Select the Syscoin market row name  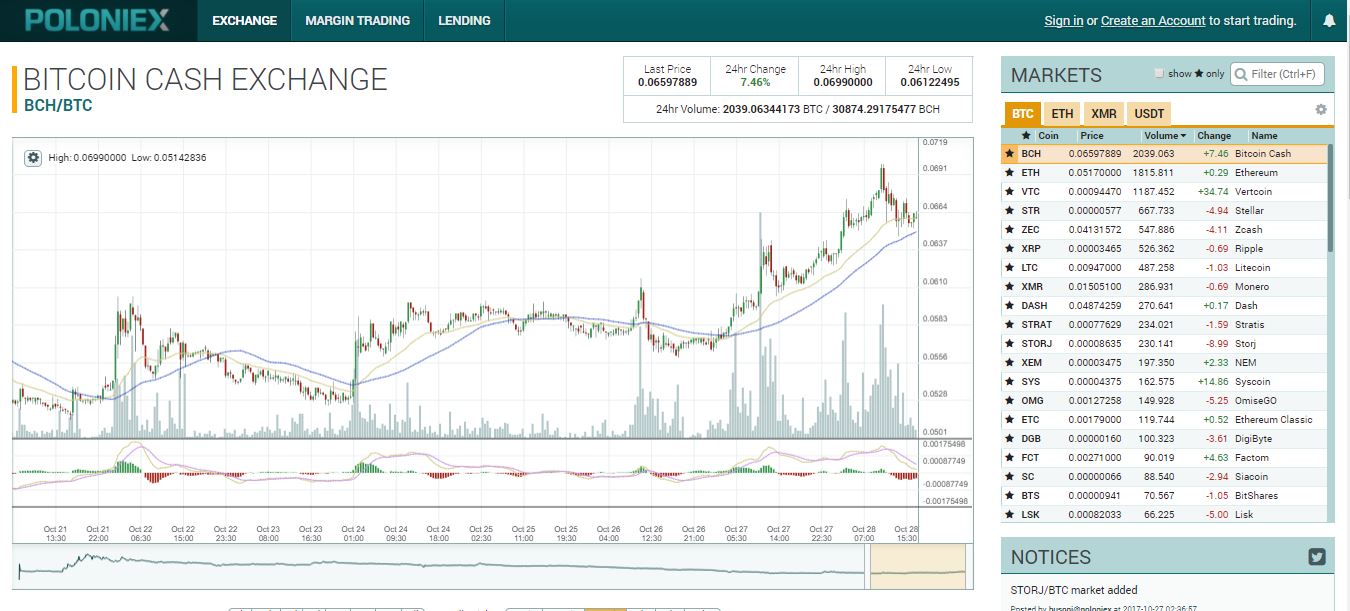coord(1253,382)
